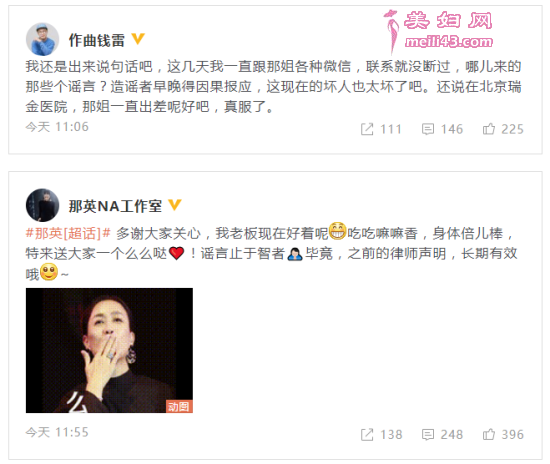Open comments on post with 248 comments
Screen dimensions: 550x464
tap(442, 435)
